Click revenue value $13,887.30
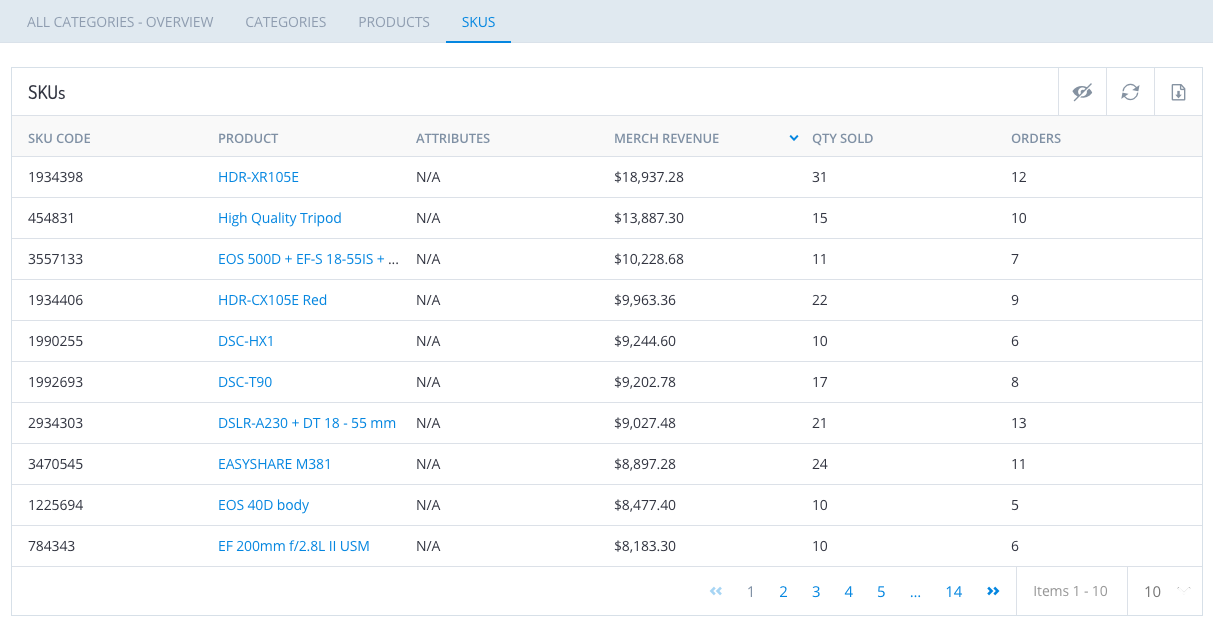This screenshot has height=628, width=1213. click(649, 218)
